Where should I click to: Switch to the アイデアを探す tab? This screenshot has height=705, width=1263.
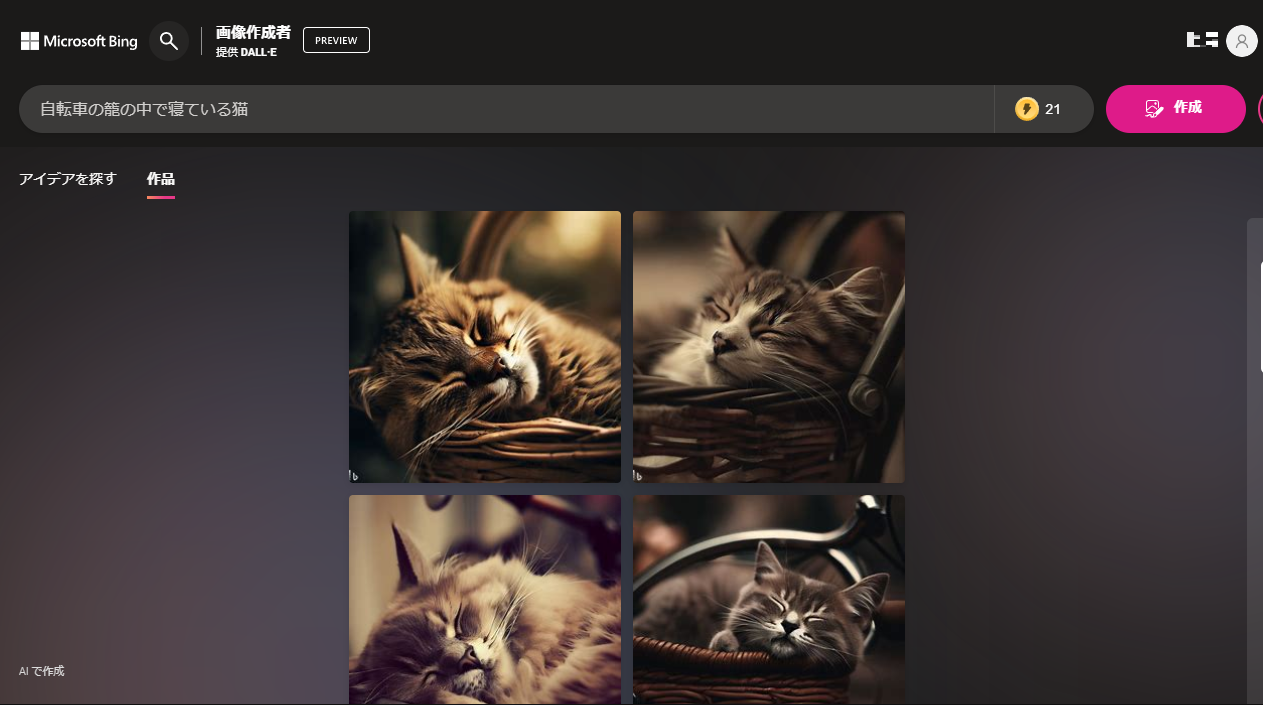pos(67,178)
